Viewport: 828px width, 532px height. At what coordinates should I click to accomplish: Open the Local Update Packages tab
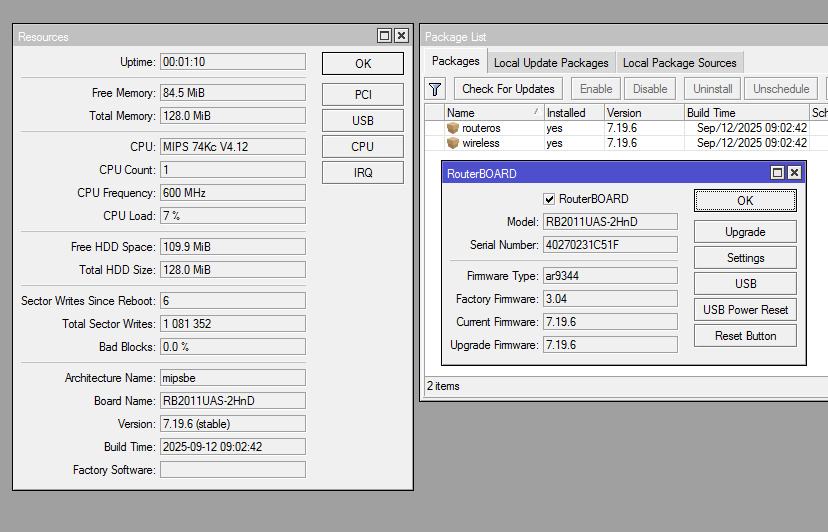click(x=551, y=63)
